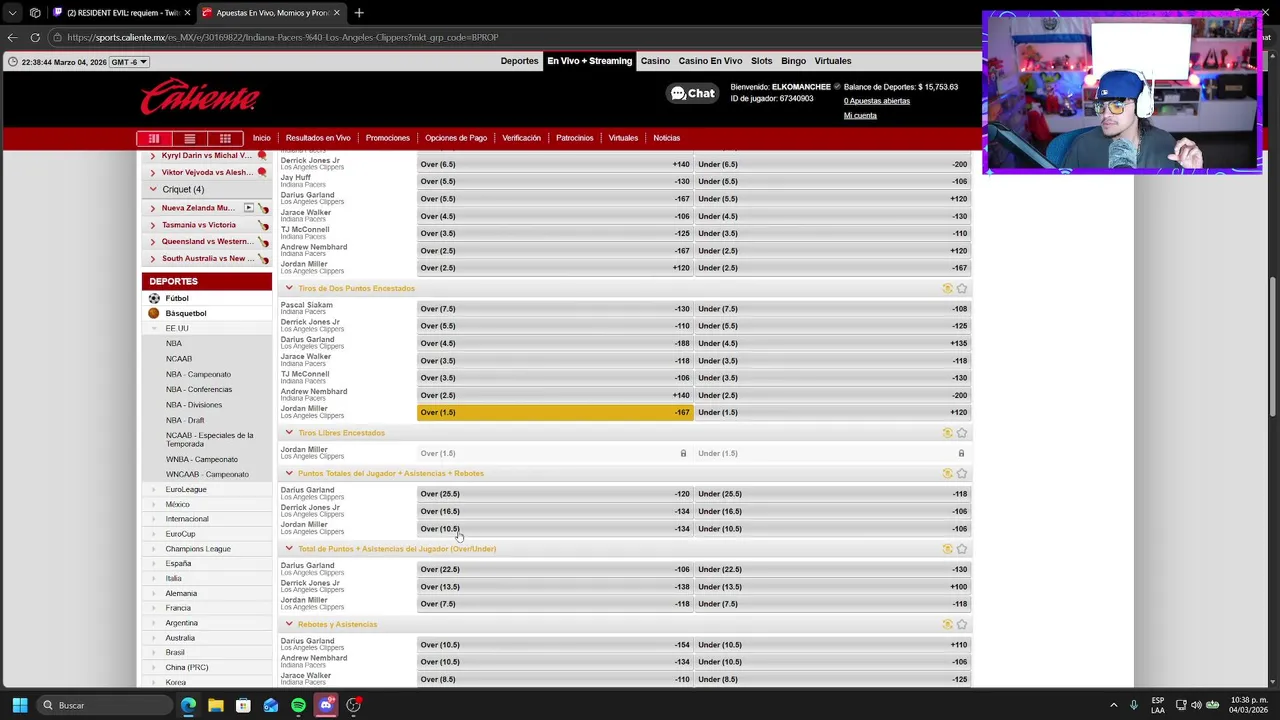Collapse Tiros Libres Encestados section
Image resolution: width=1280 pixels, height=720 pixels.
(289, 433)
